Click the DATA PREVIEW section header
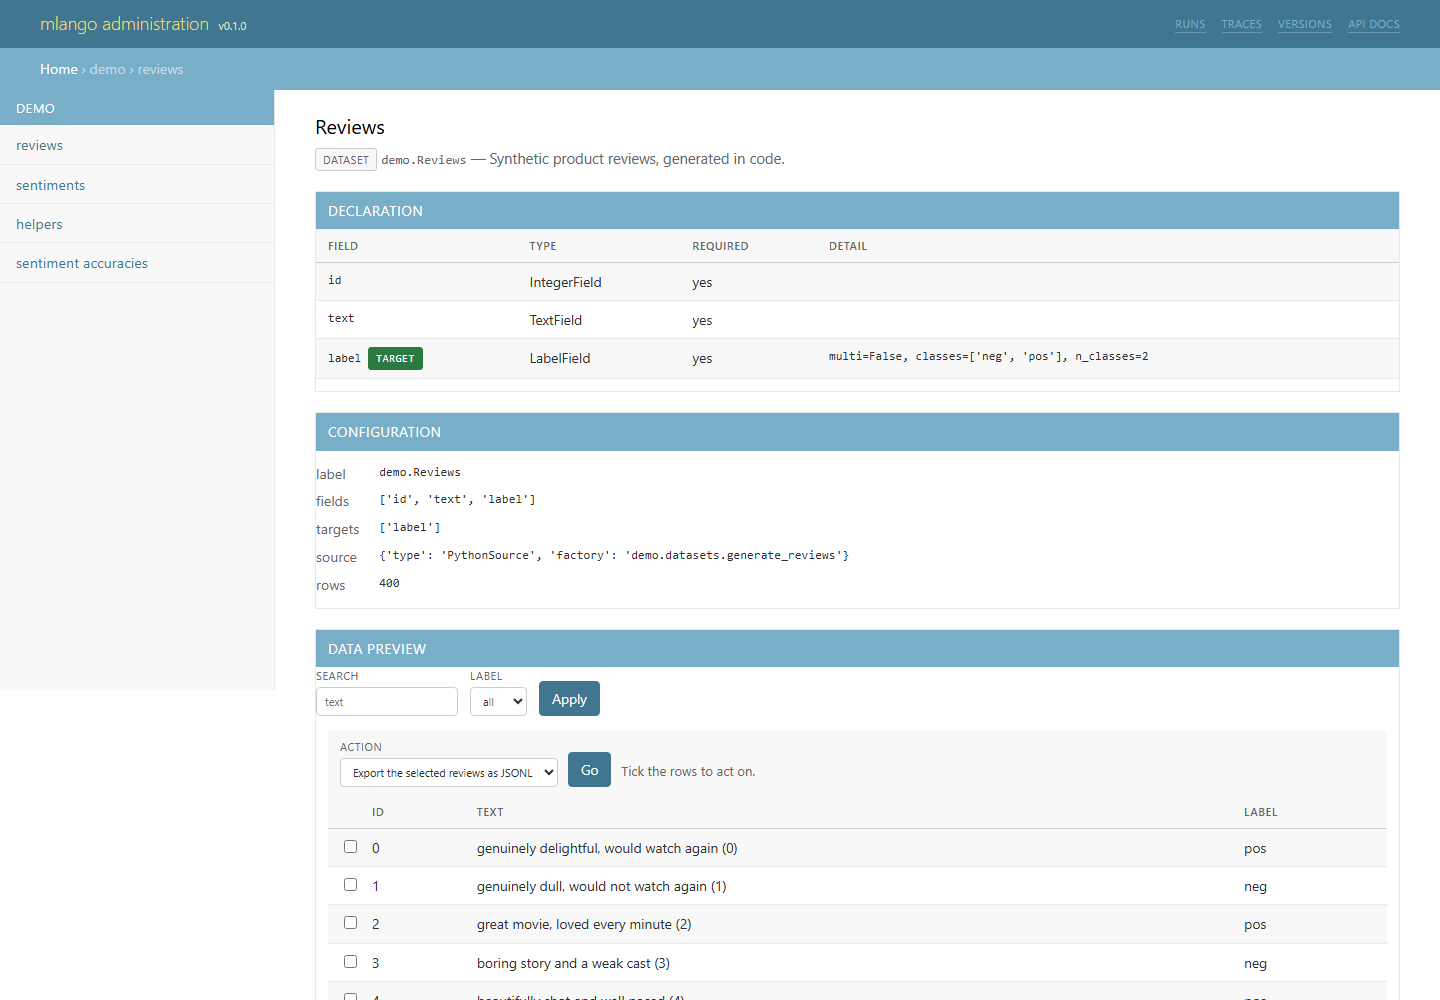 coord(857,648)
